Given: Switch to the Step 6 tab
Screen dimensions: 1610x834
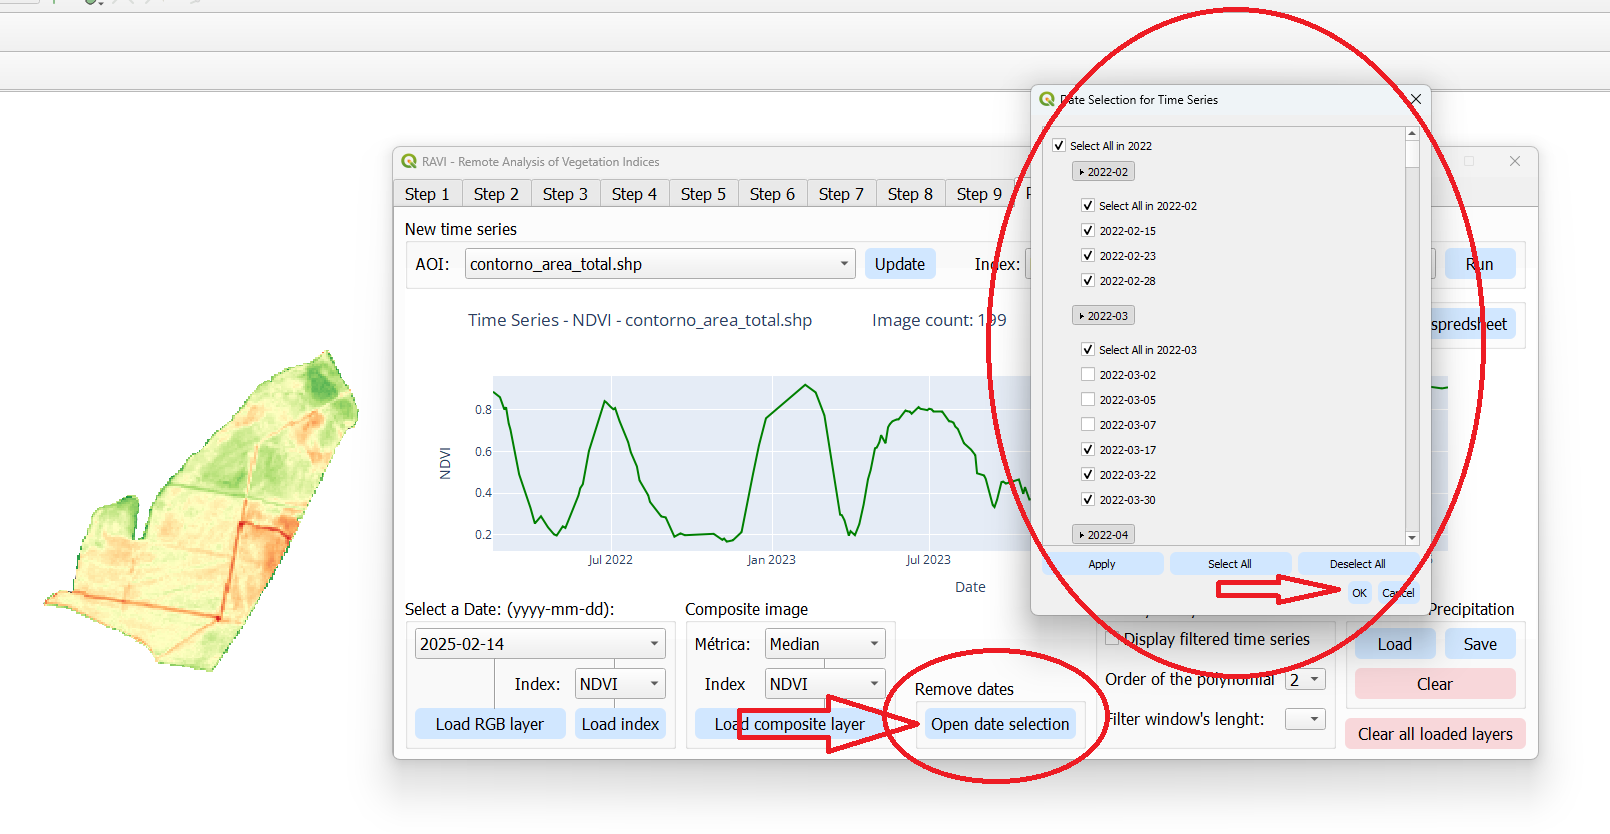Looking at the screenshot, I should (x=772, y=194).
